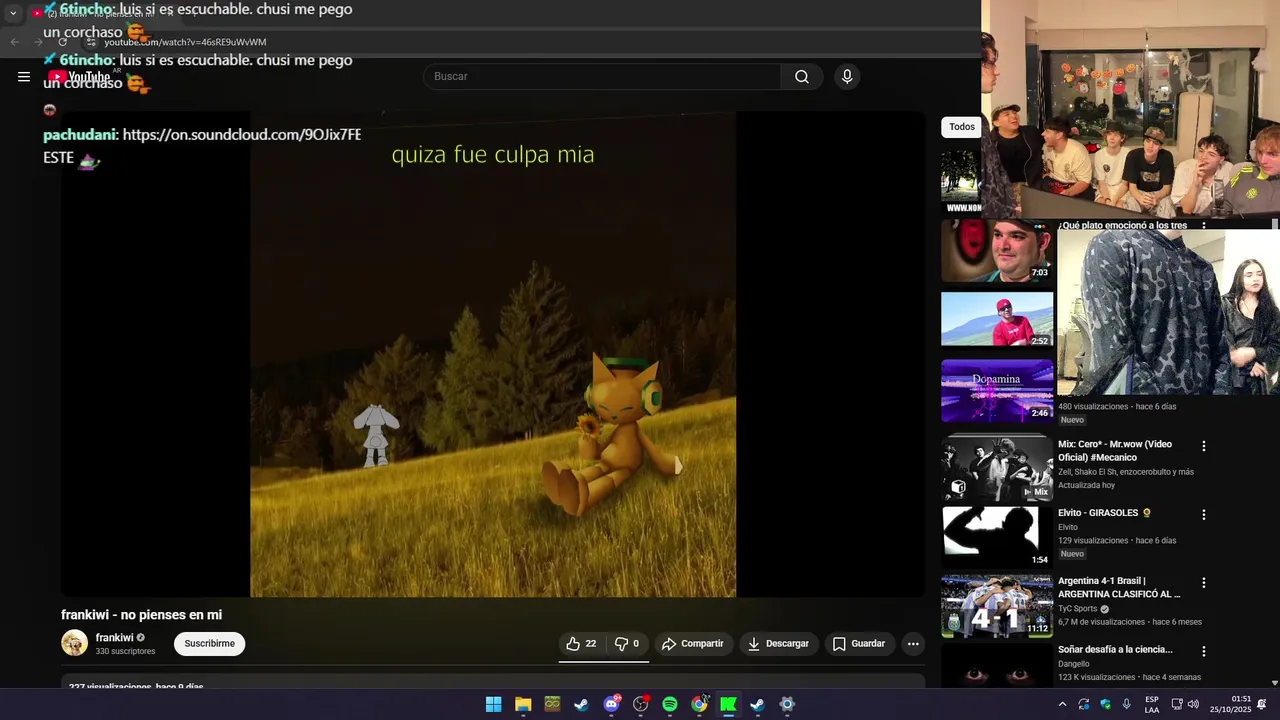Click the video title no pienses en mi

pyautogui.click(x=141, y=615)
